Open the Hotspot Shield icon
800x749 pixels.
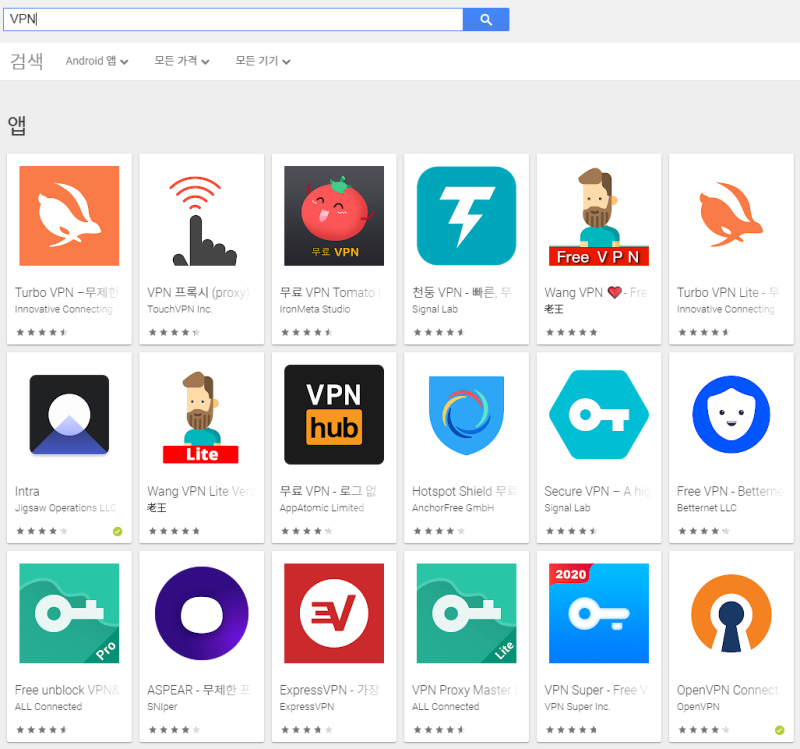466,414
